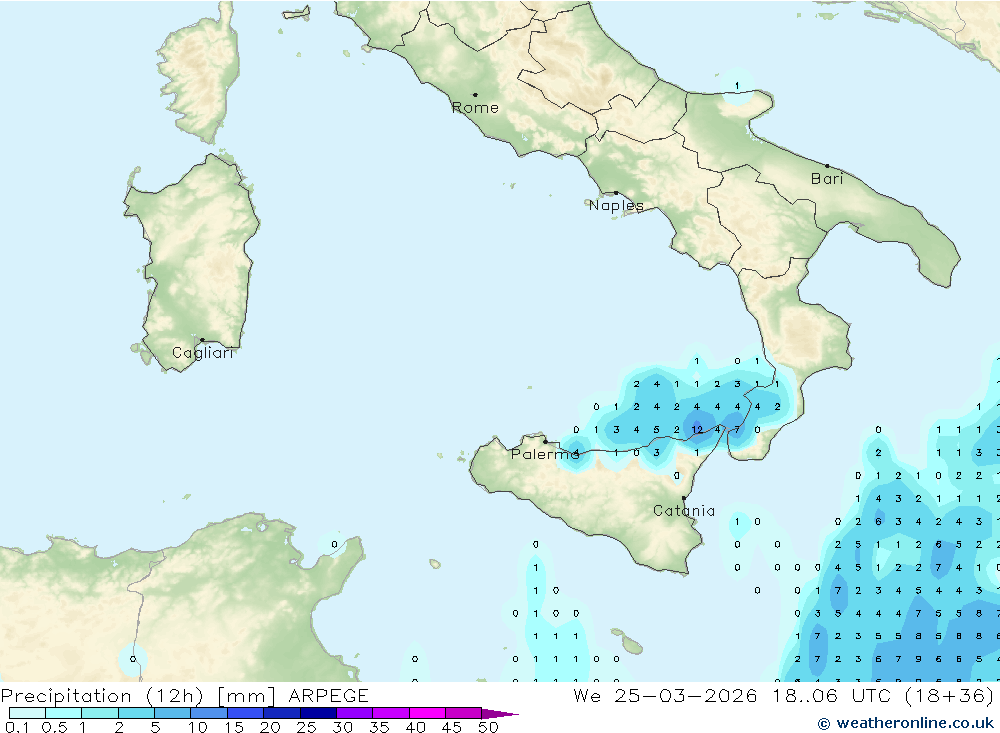The height and width of the screenshot is (733, 1000).
Task: Pick the 35–40 mm legend swatch
Action: point(391,713)
